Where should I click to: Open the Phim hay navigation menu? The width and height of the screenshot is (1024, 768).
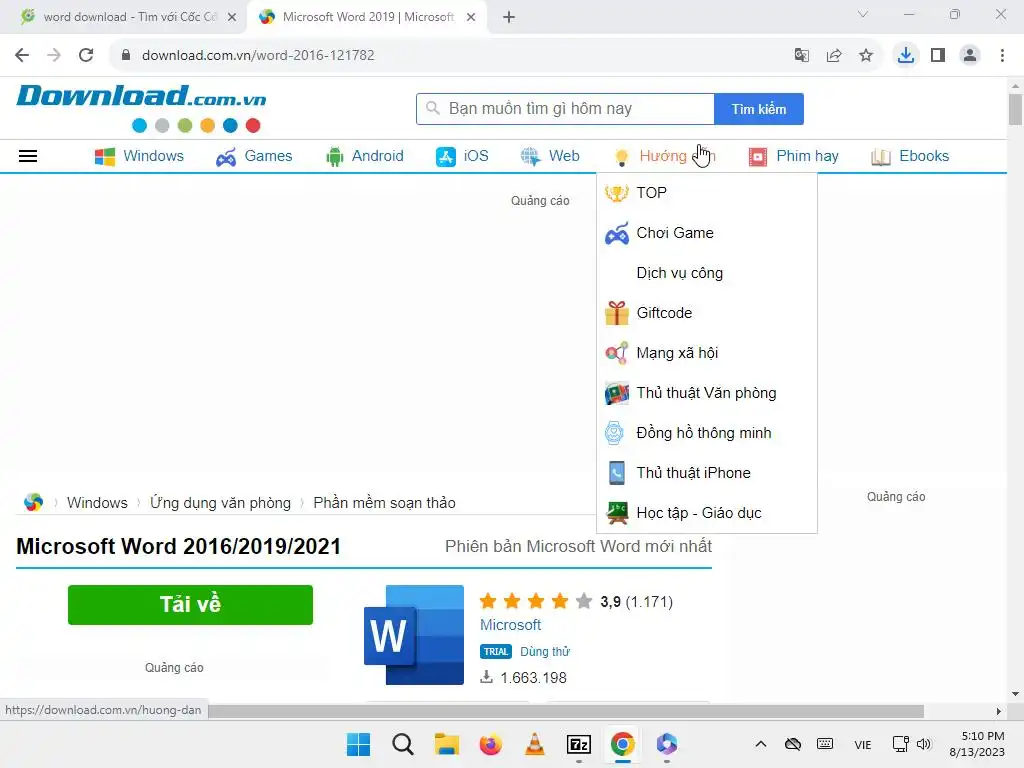click(x=793, y=156)
